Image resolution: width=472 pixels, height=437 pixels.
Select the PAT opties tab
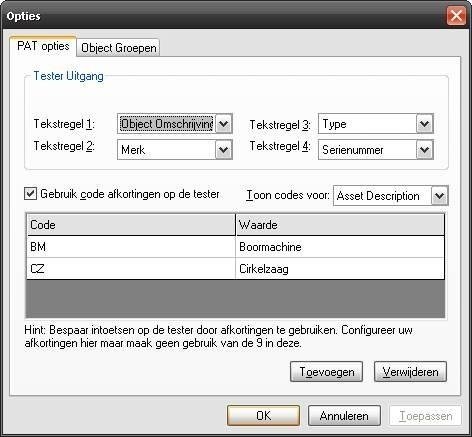pos(43,46)
